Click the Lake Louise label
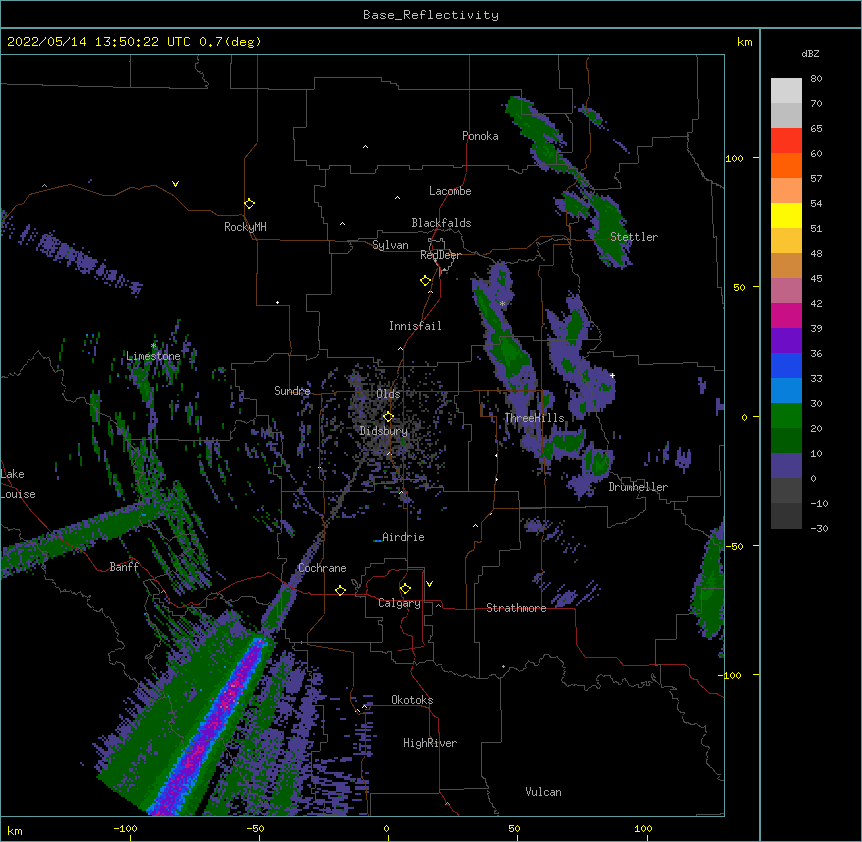Screen dimensions: 862x842 [x=18, y=484]
